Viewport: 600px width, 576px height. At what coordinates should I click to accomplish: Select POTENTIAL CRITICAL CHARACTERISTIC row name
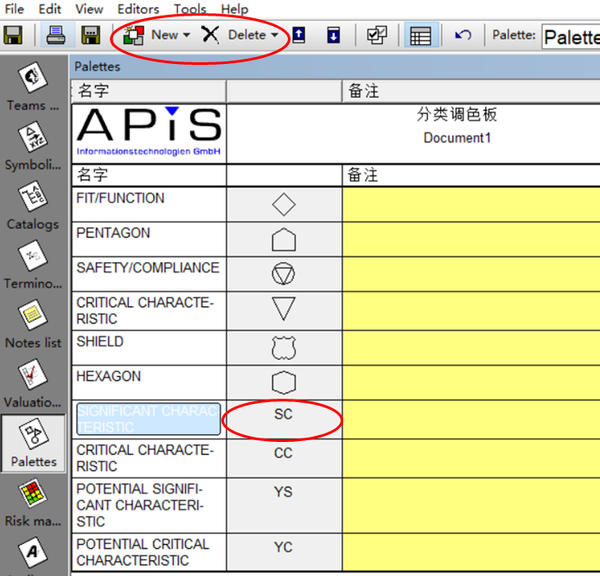142,552
